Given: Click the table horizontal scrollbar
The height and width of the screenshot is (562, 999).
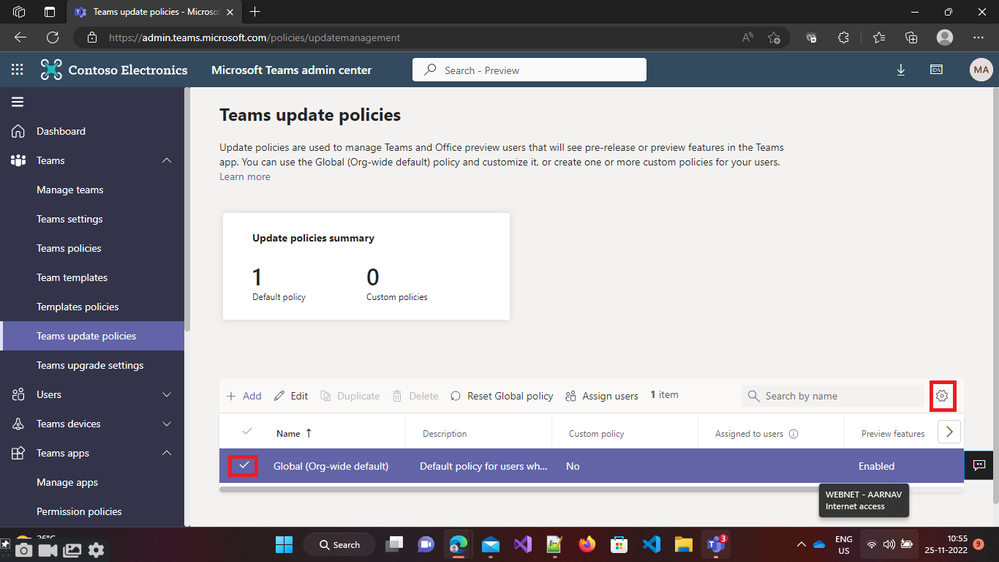Looking at the screenshot, I should (x=591, y=489).
